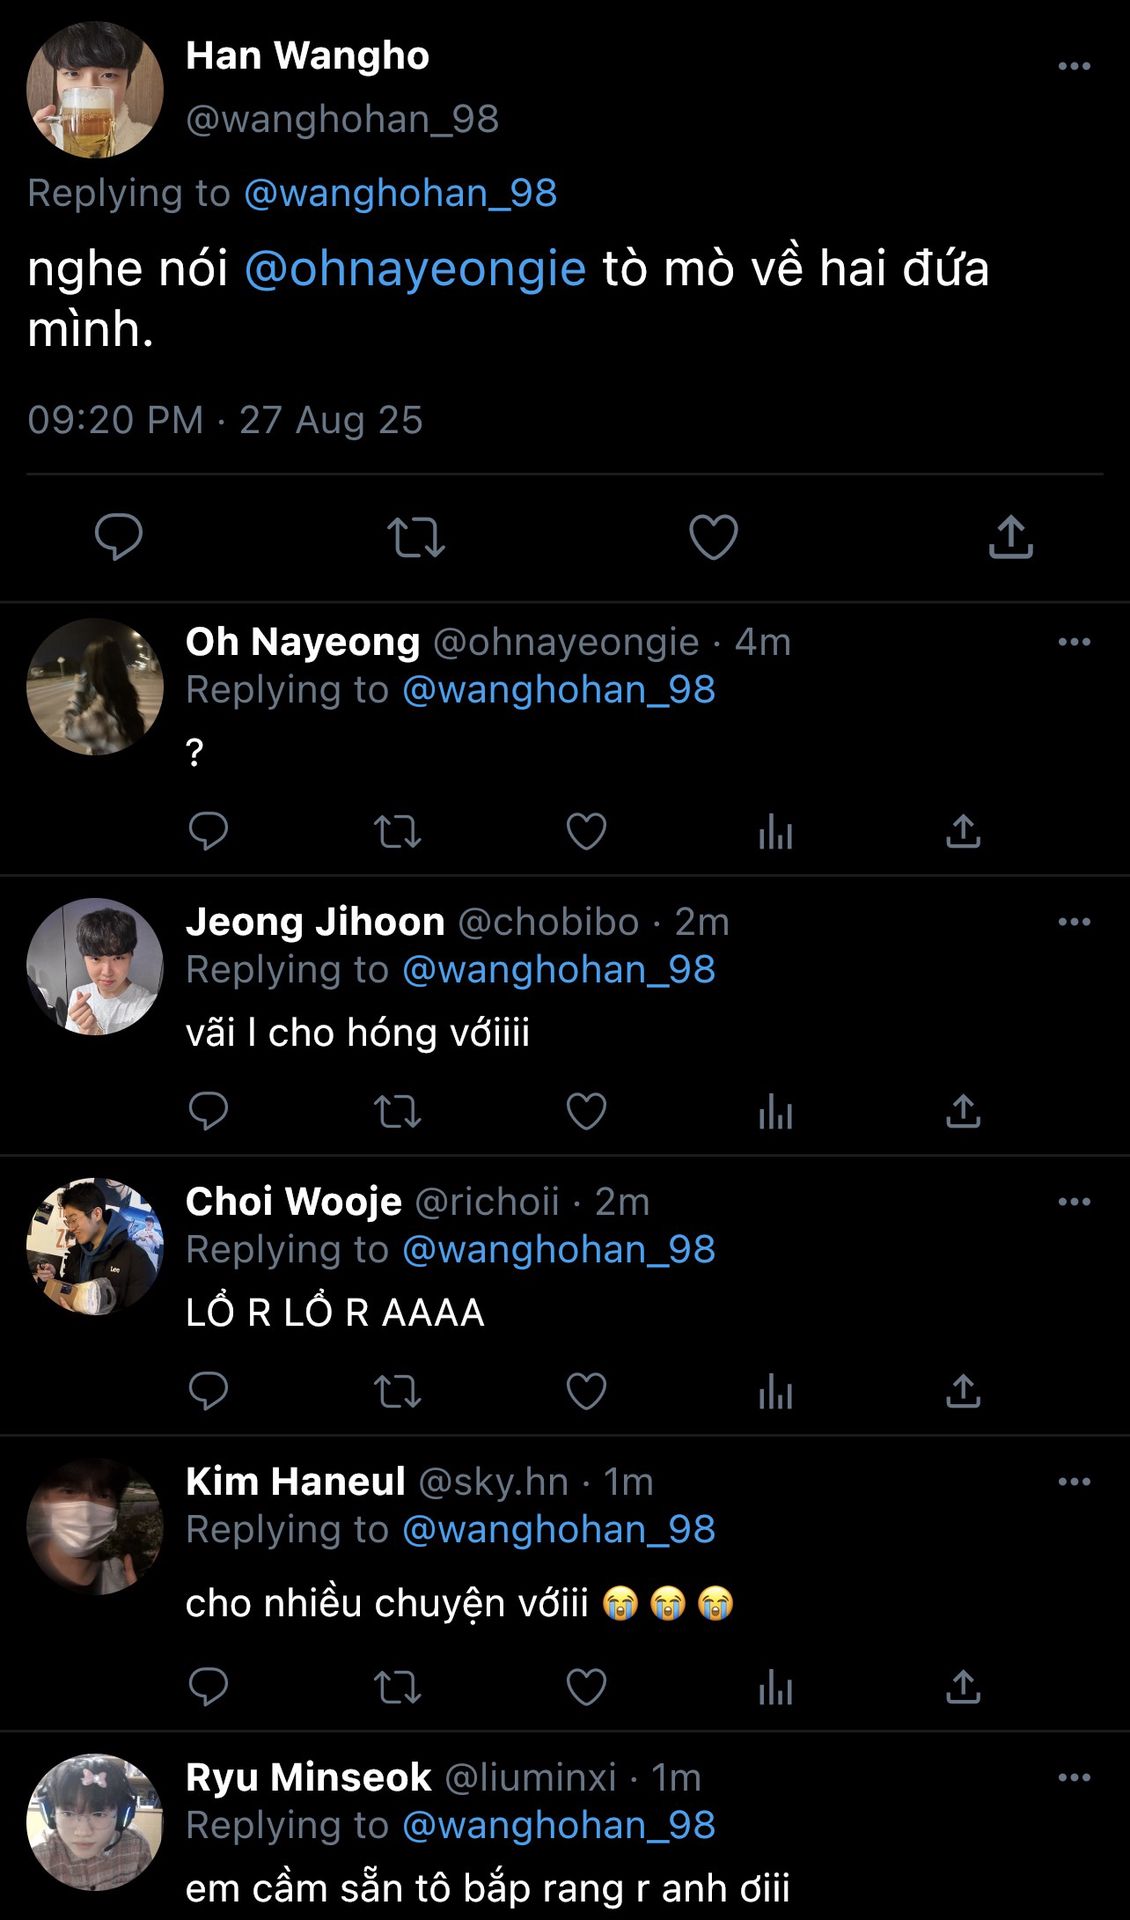Image resolution: width=1130 pixels, height=1920 pixels.
Task: Open more options on Kim Haneul's reply
Action: pyautogui.click(x=1074, y=1482)
